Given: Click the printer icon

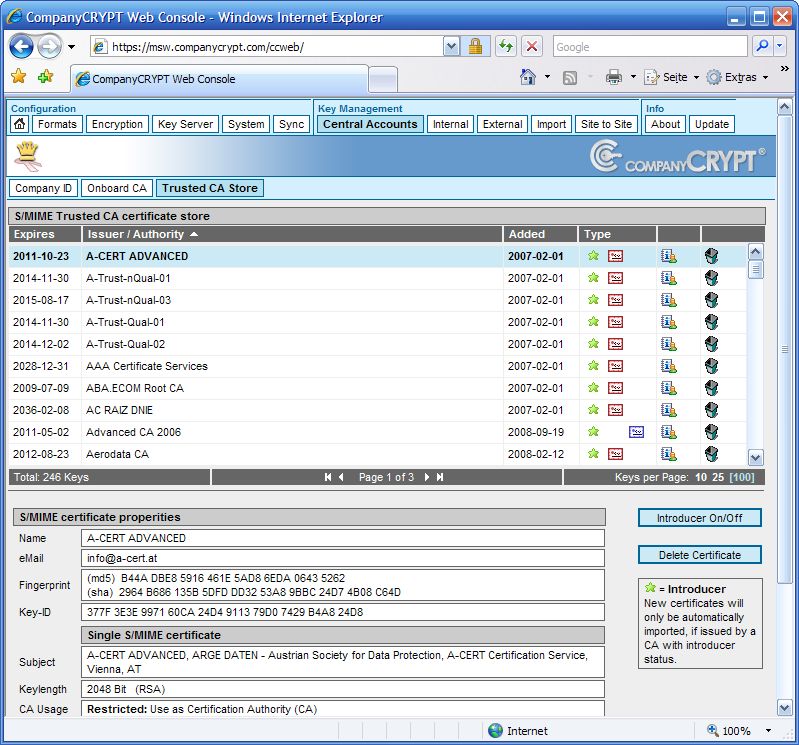Looking at the screenshot, I should coord(614,77).
